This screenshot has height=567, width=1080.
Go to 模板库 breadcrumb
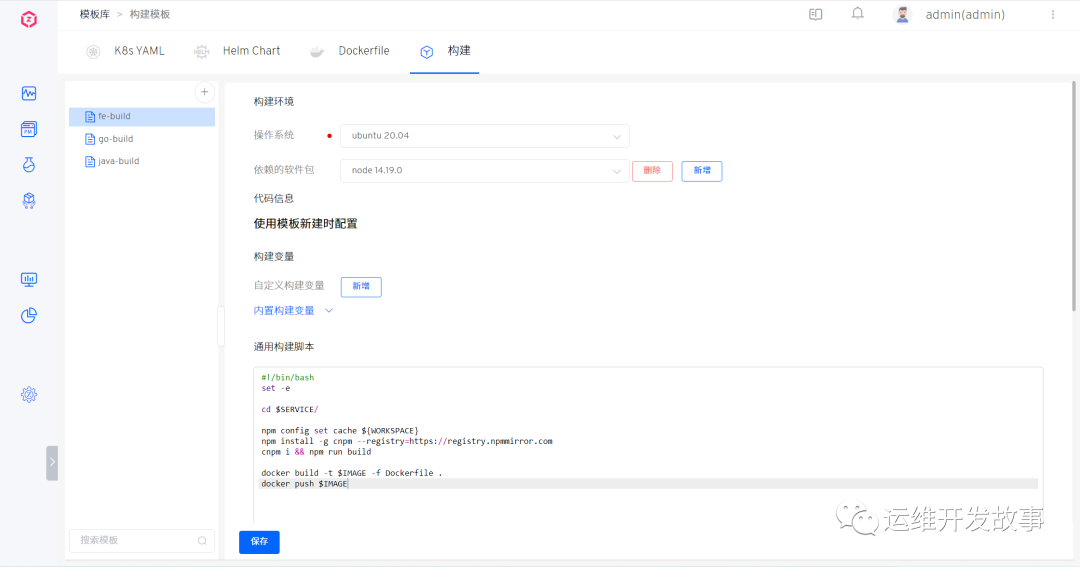tap(94, 14)
